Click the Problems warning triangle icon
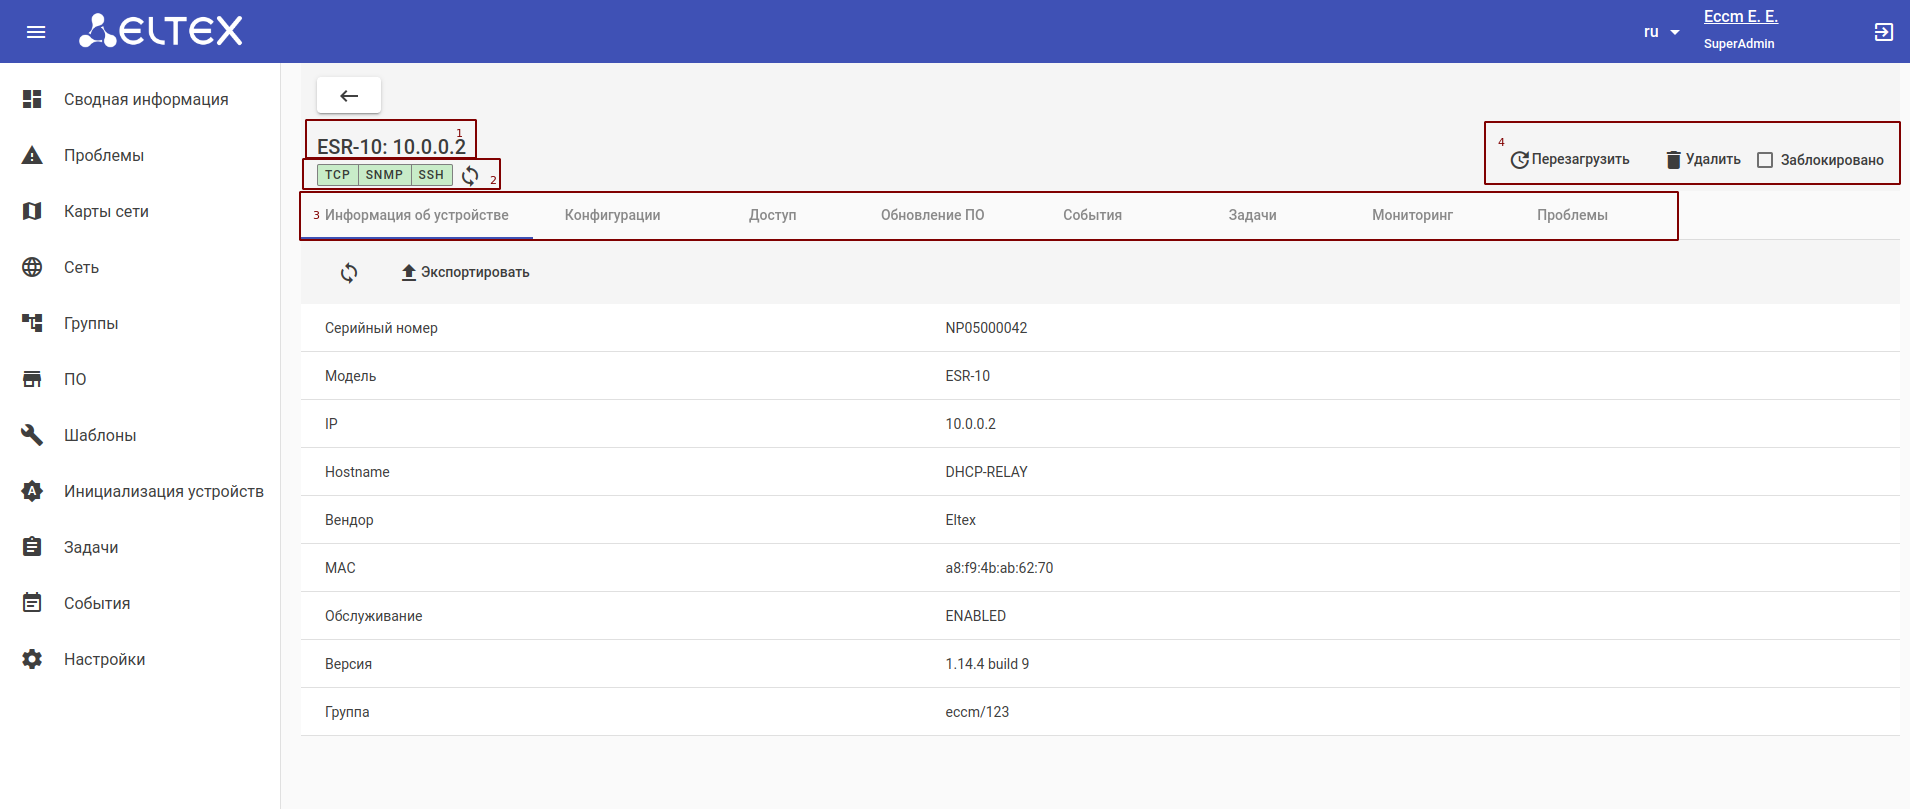Image resolution: width=1910 pixels, height=809 pixels. pyautogui.click(x=32, y=155)
